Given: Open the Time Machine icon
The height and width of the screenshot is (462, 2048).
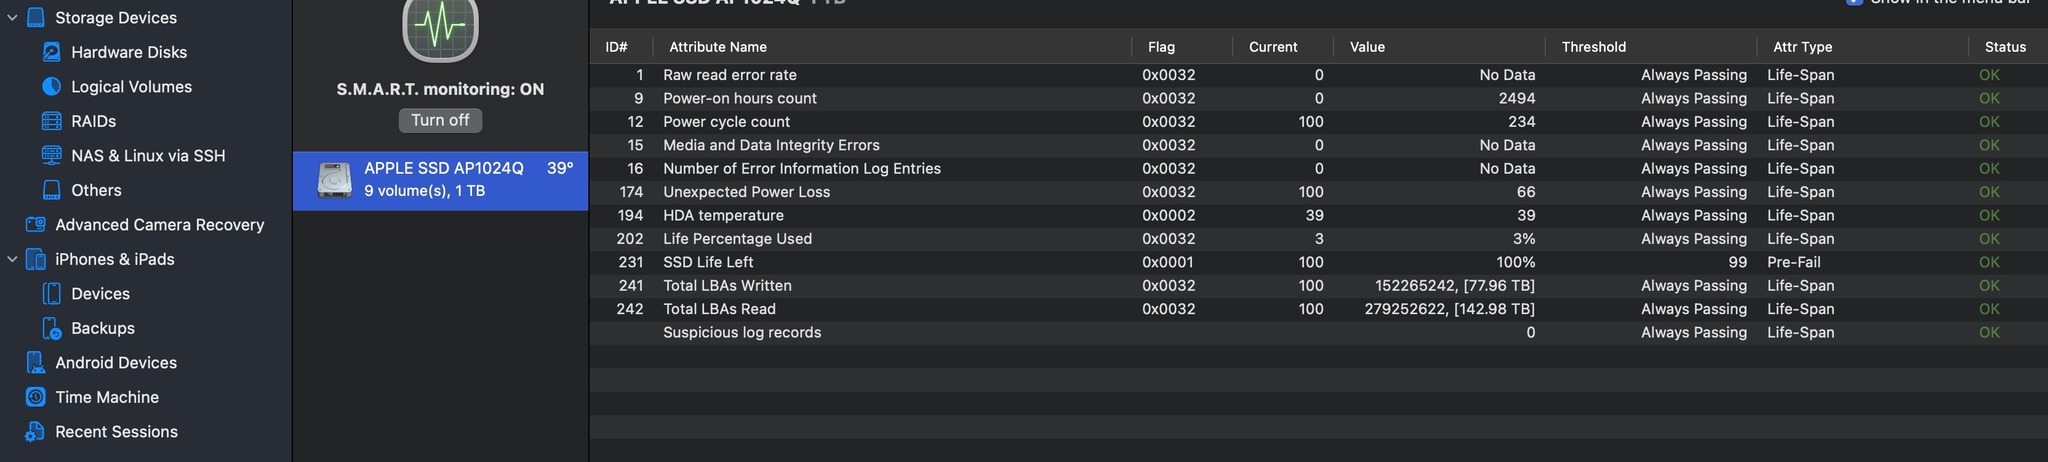Looking at the screenshot, I should 36,397.
